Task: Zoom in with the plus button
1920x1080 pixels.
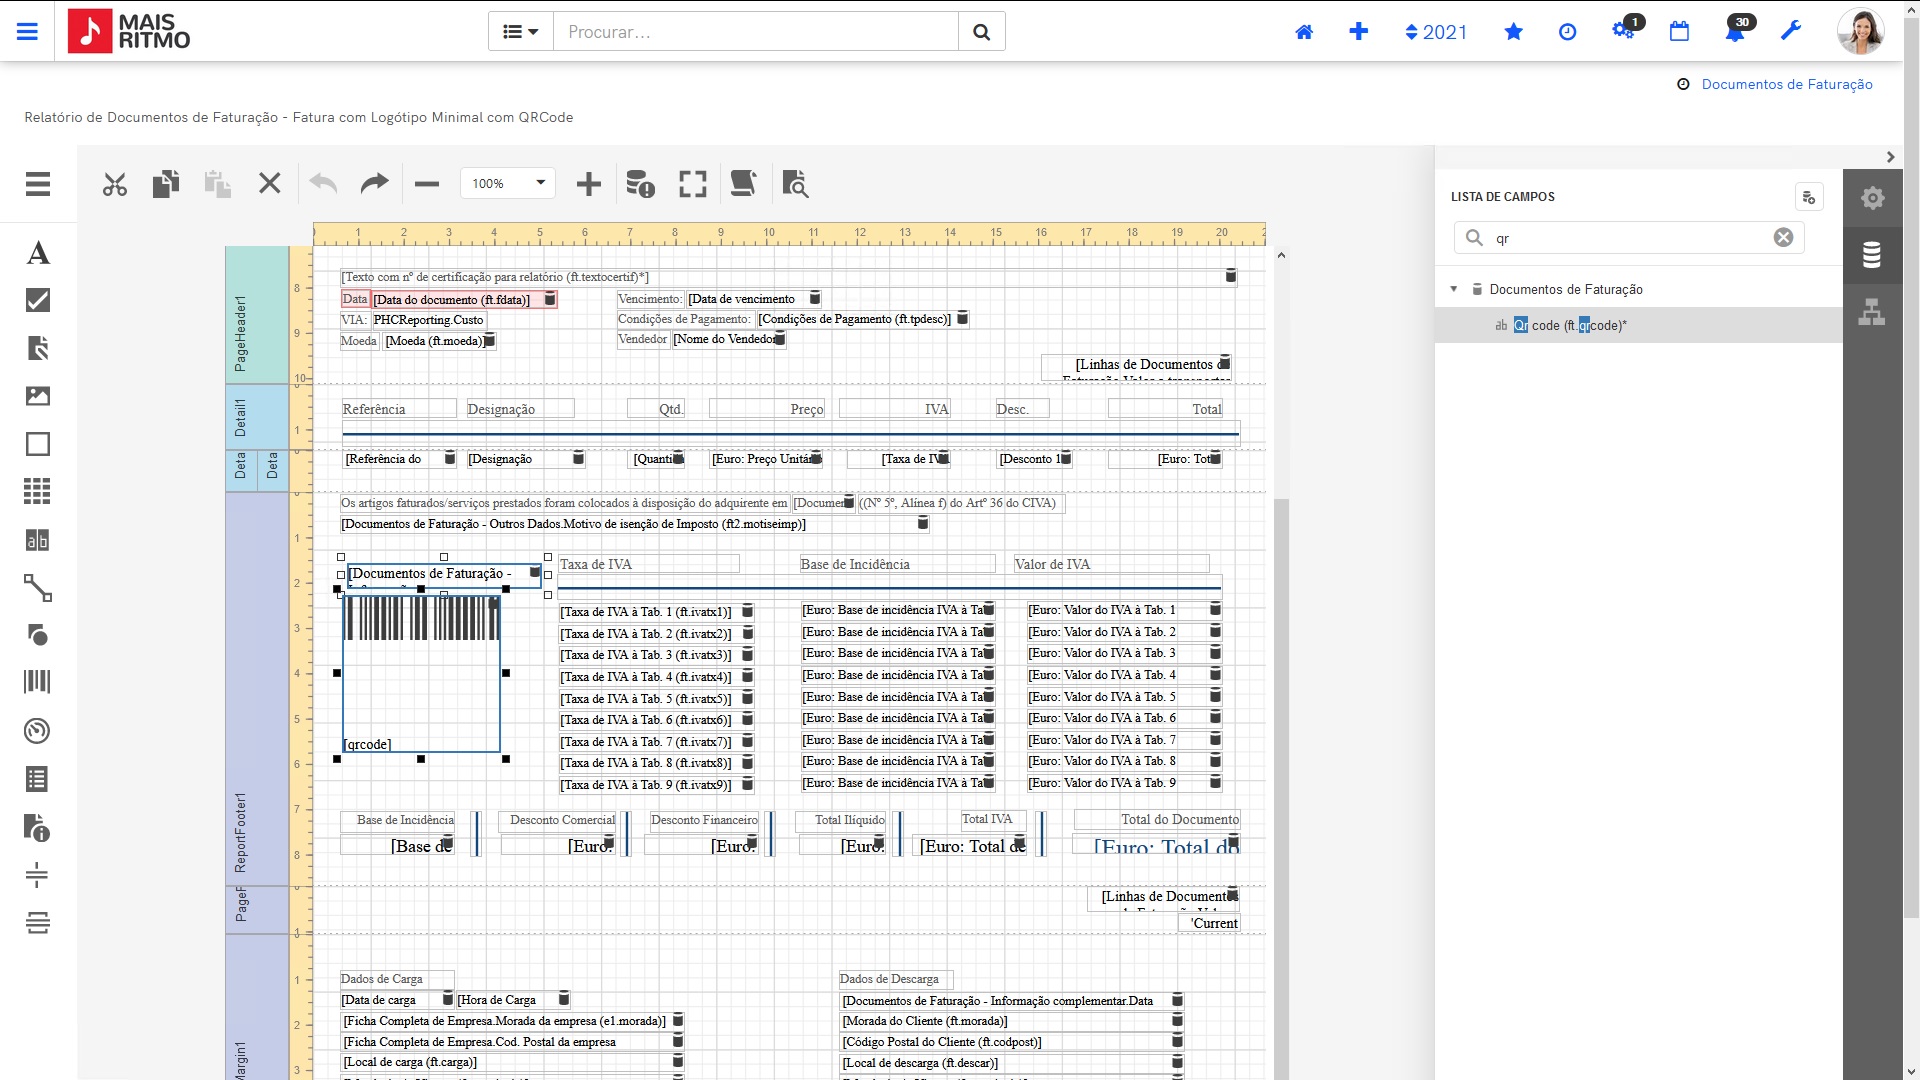Action: [x=589, y=184]
